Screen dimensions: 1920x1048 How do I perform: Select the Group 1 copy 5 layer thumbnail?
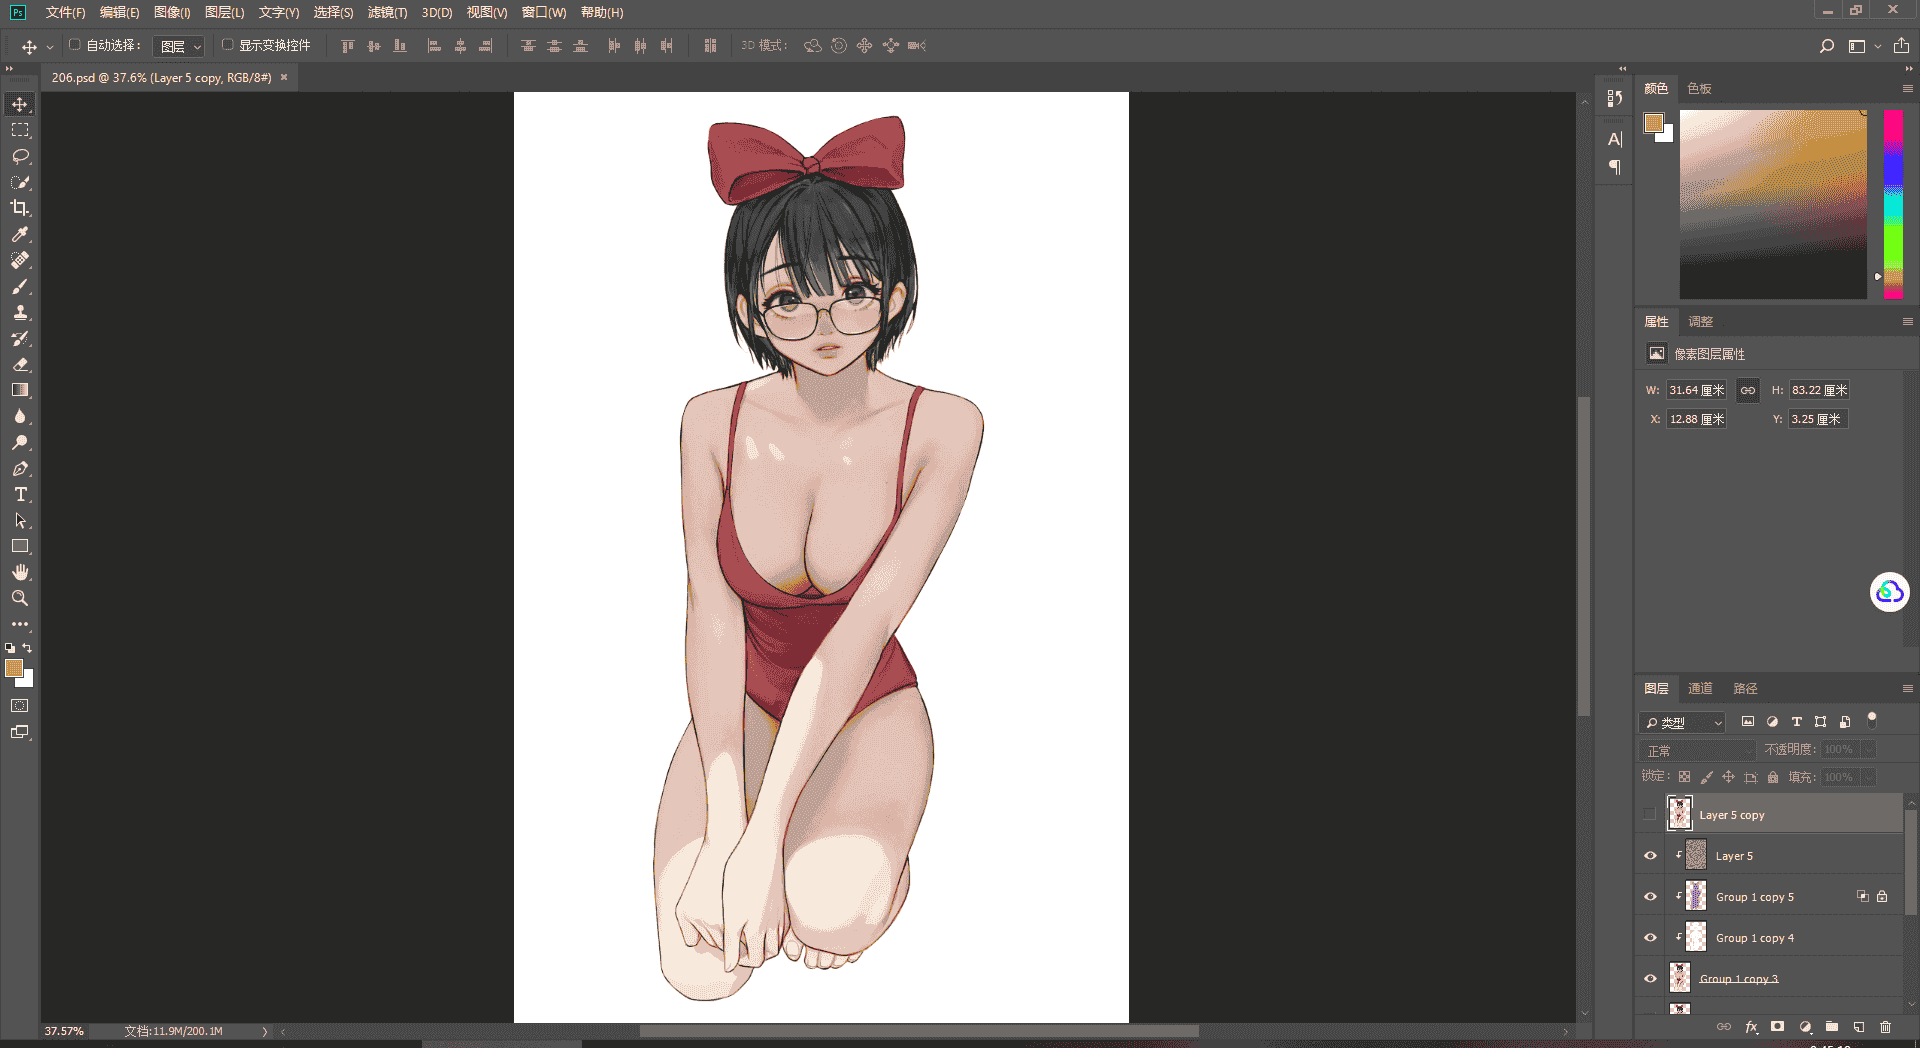1696,896
